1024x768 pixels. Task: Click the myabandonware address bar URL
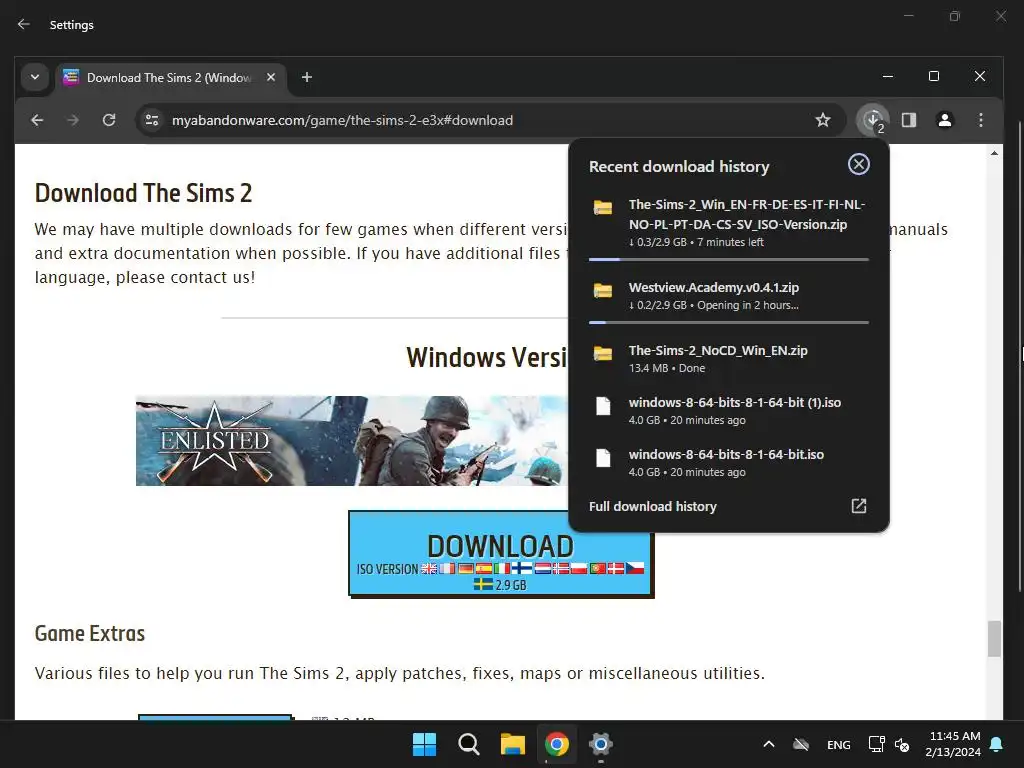(x=342, y=120)
